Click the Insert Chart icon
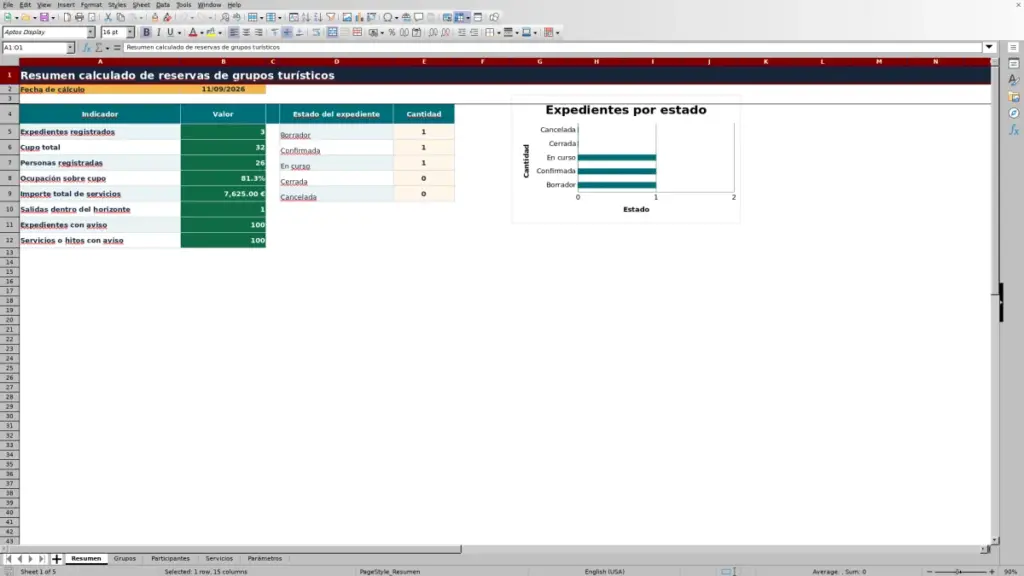 359,17
